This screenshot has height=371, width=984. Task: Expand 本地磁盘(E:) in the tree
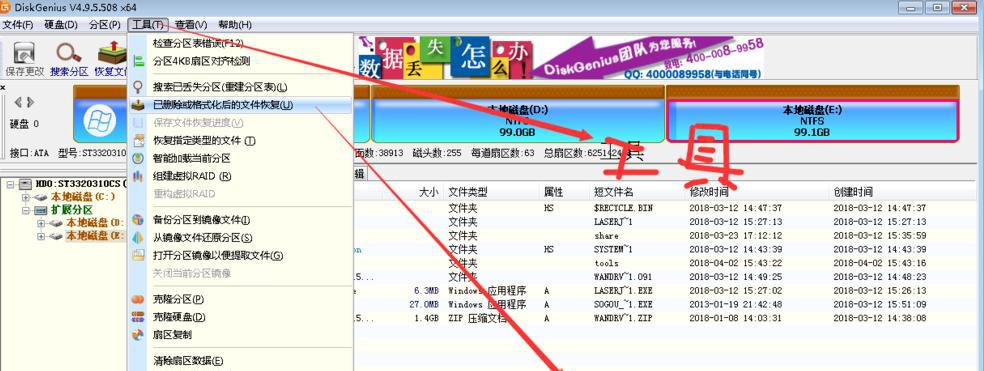pyautogui.click(x=41, y=237)
